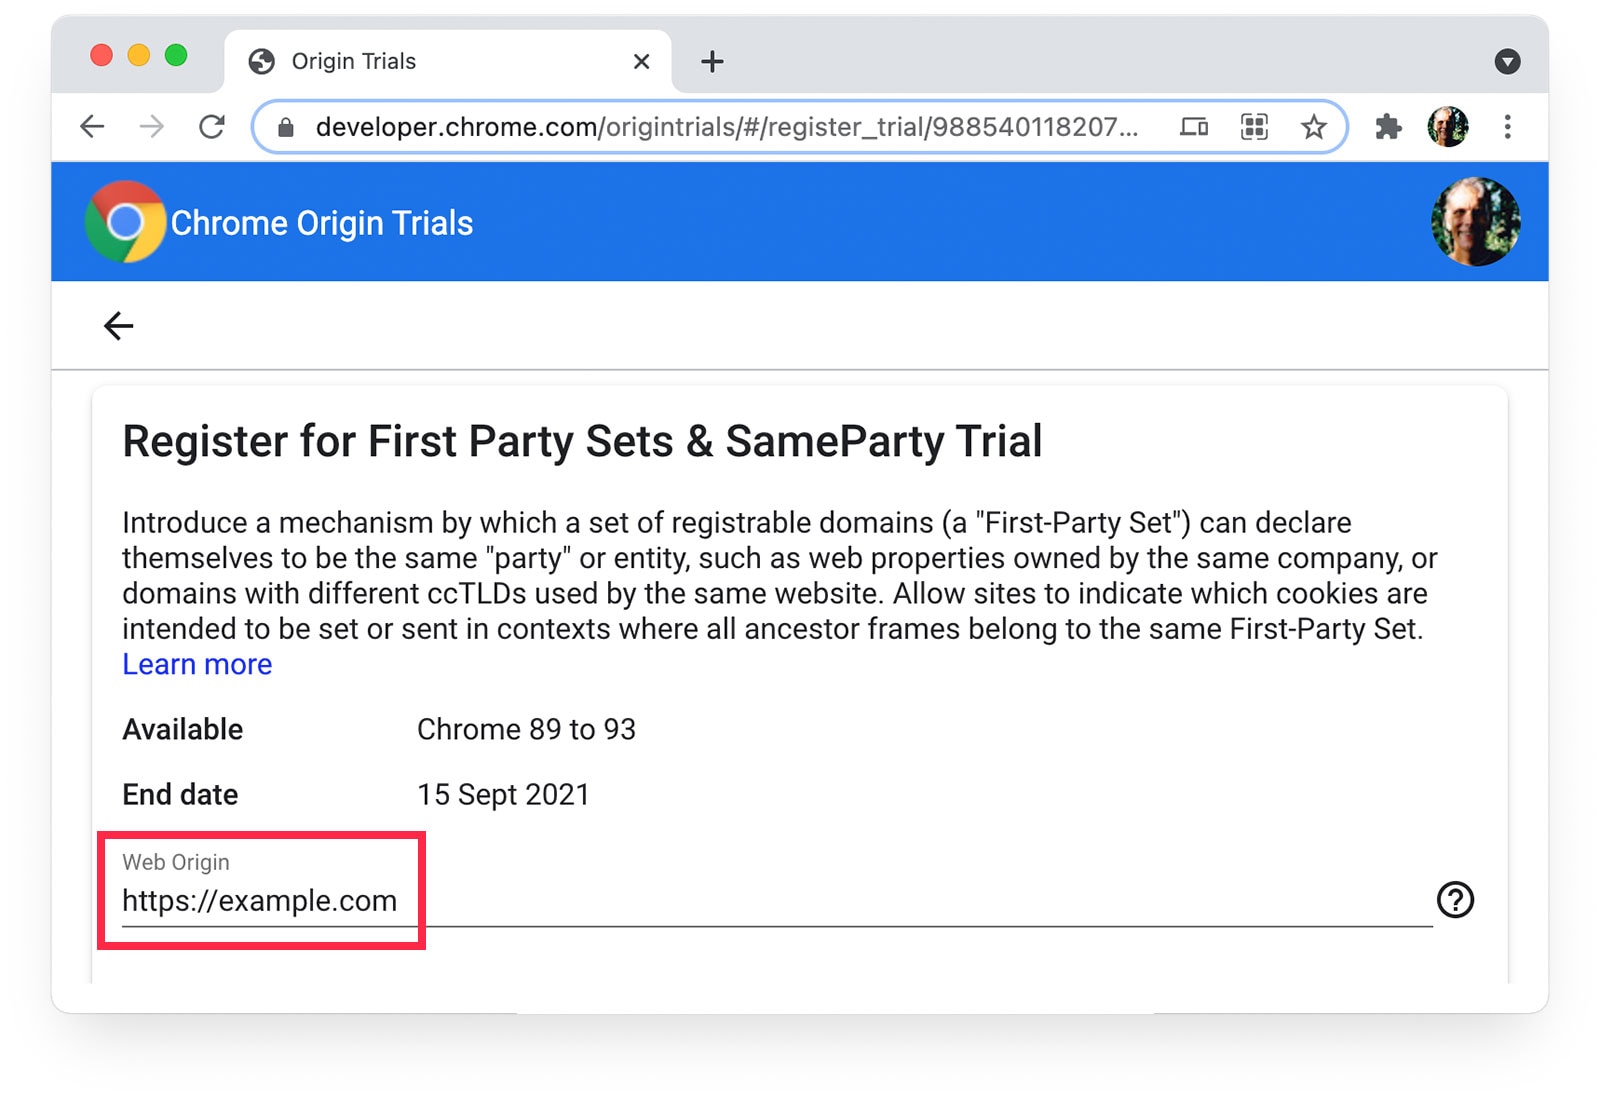This screenshot has width=1600, height=1098.
Task: Open the account avatar in blue header
Action: (x=1475, y=222)
